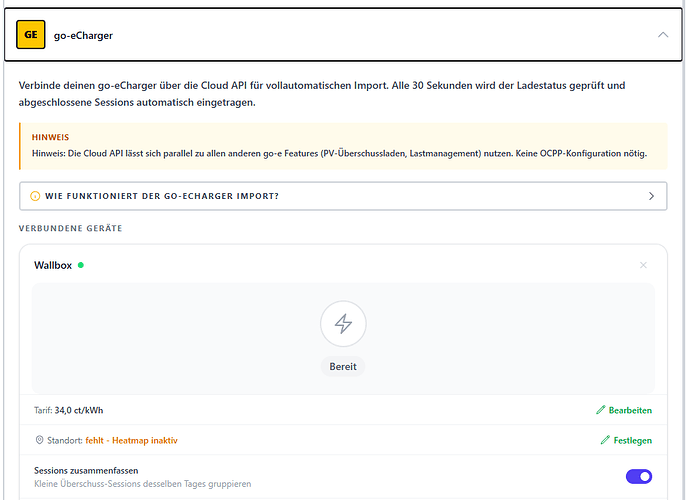Click Festlegen to set the location
The image size is (686, 500).
point(632,441)
